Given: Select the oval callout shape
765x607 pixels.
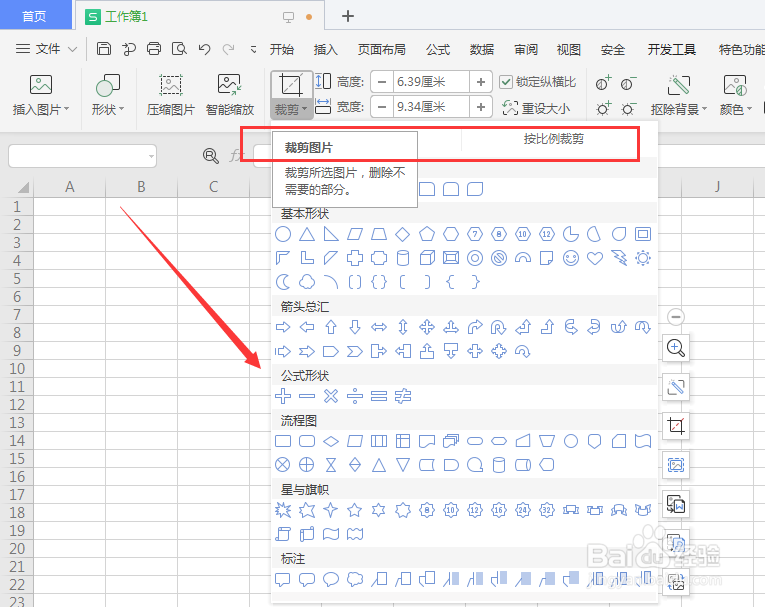Looking at the screenshot, I should (x=331, y=579).
